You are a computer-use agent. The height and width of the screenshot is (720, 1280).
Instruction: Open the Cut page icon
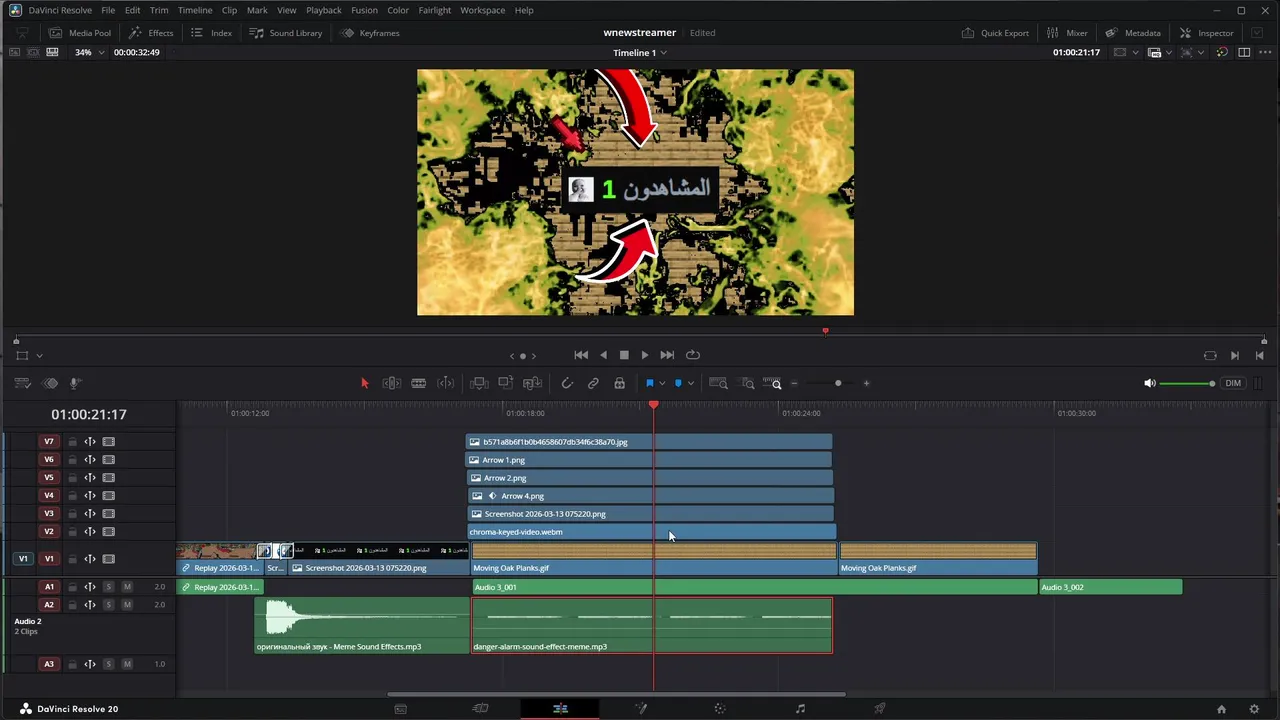(480, 709)
